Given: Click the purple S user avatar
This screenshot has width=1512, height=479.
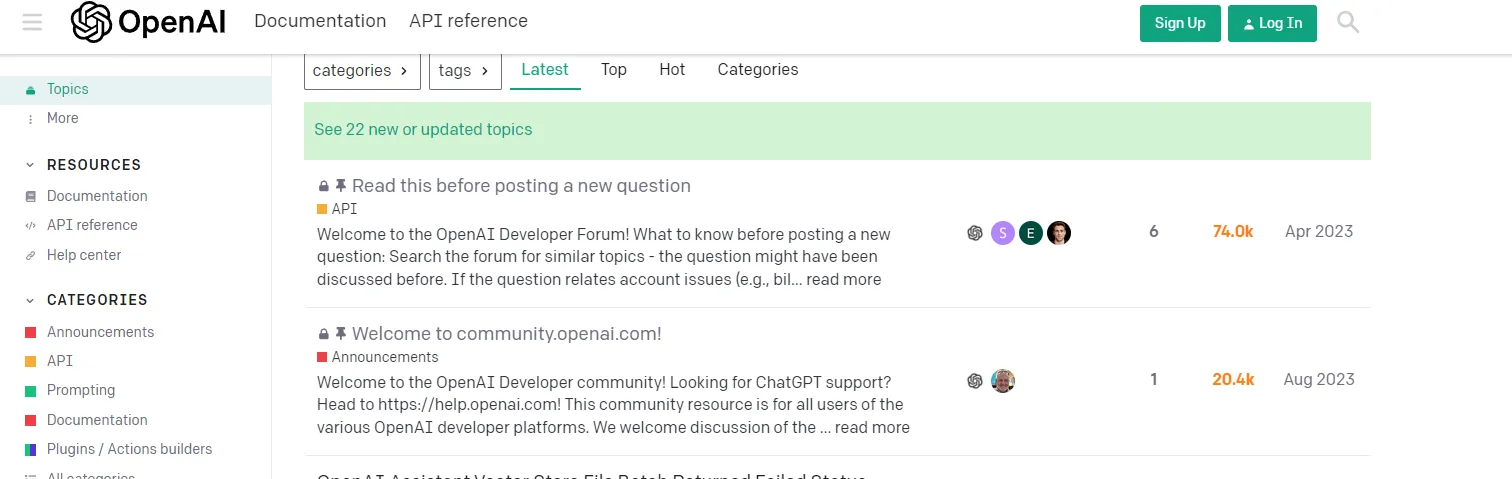Looking at the screenshot, I should 1003,233.
